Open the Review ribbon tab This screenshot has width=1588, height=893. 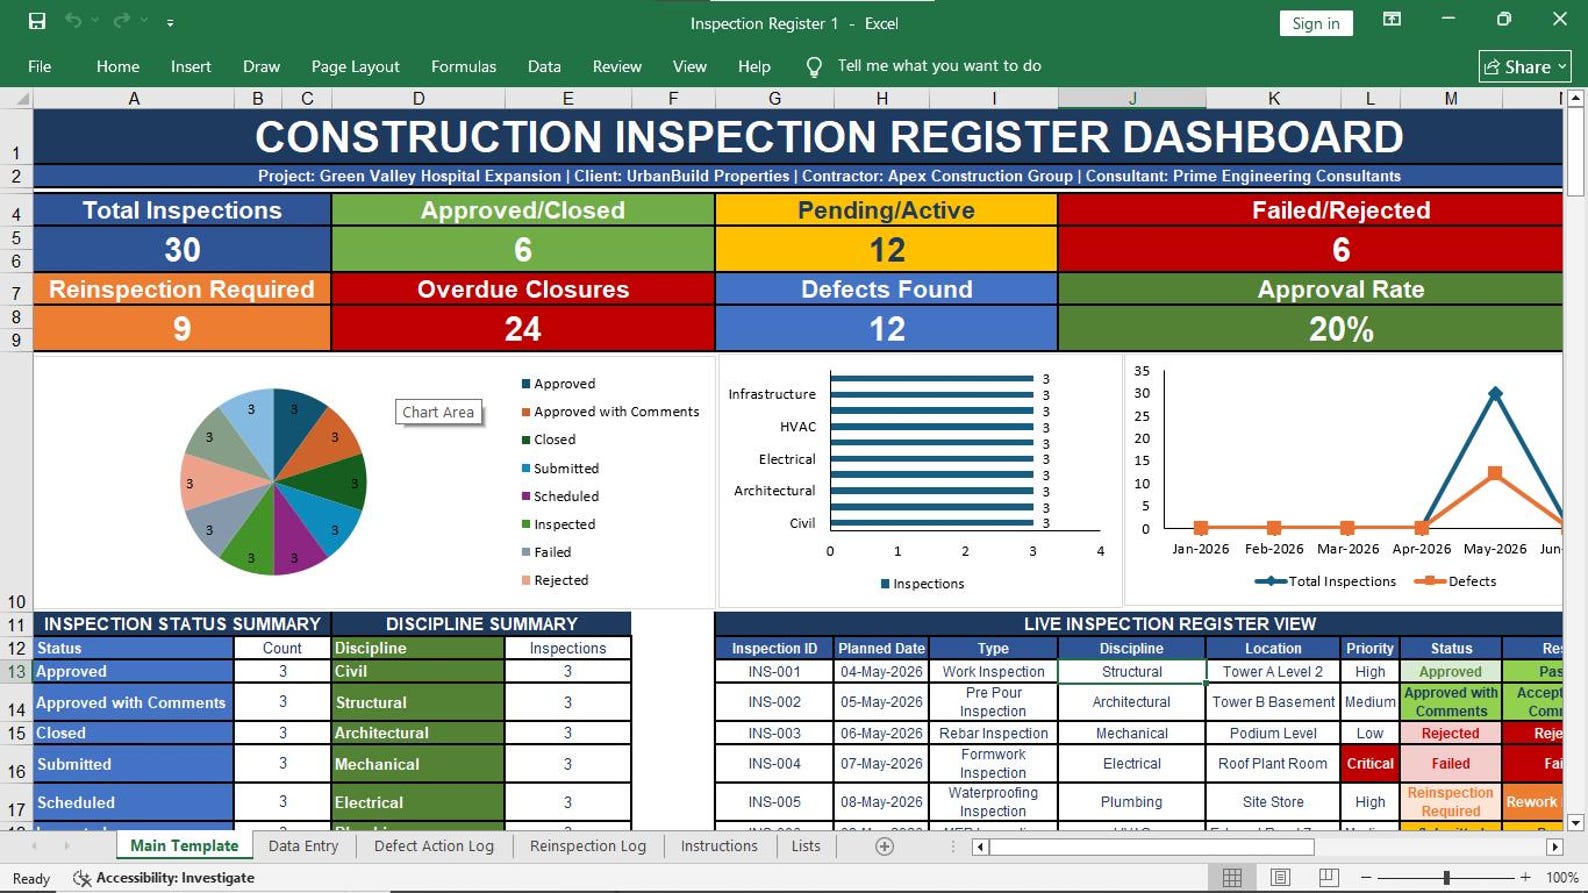coord(617,66)
